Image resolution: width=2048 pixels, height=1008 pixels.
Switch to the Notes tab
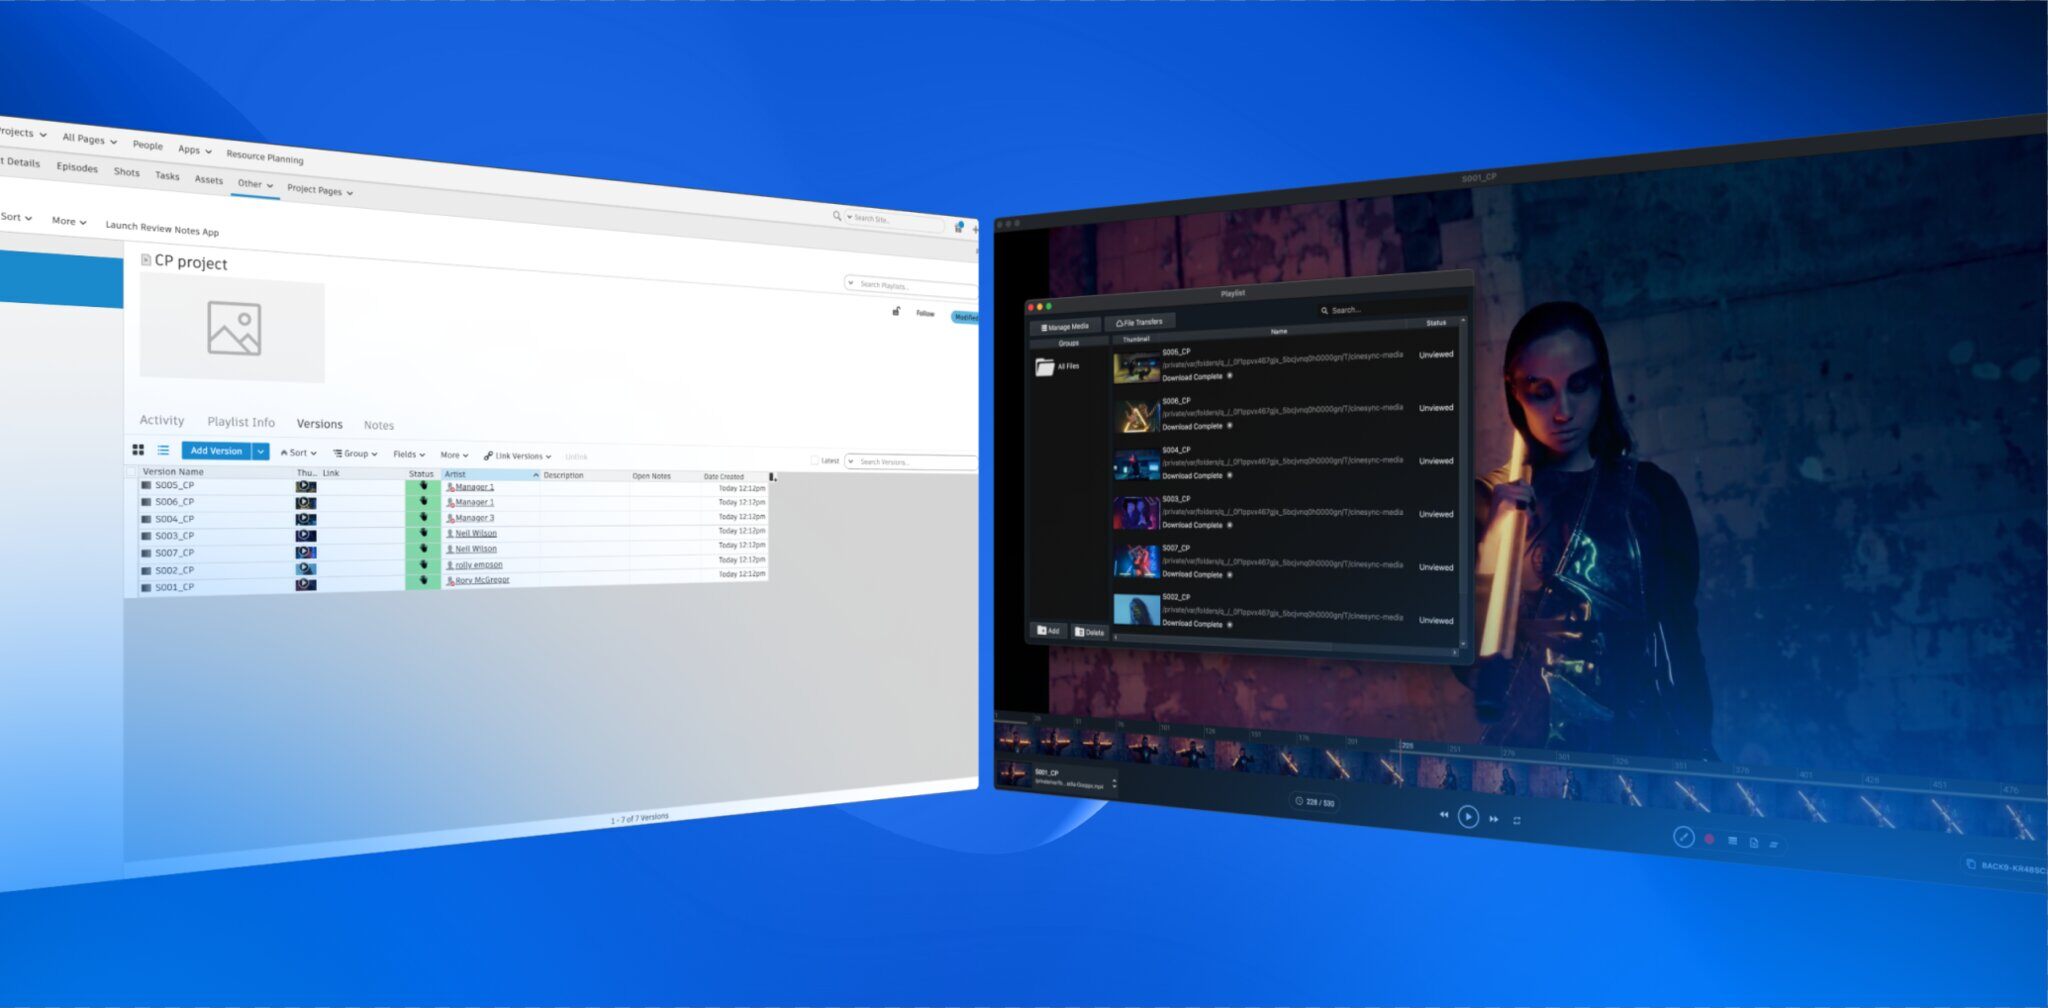379,425
